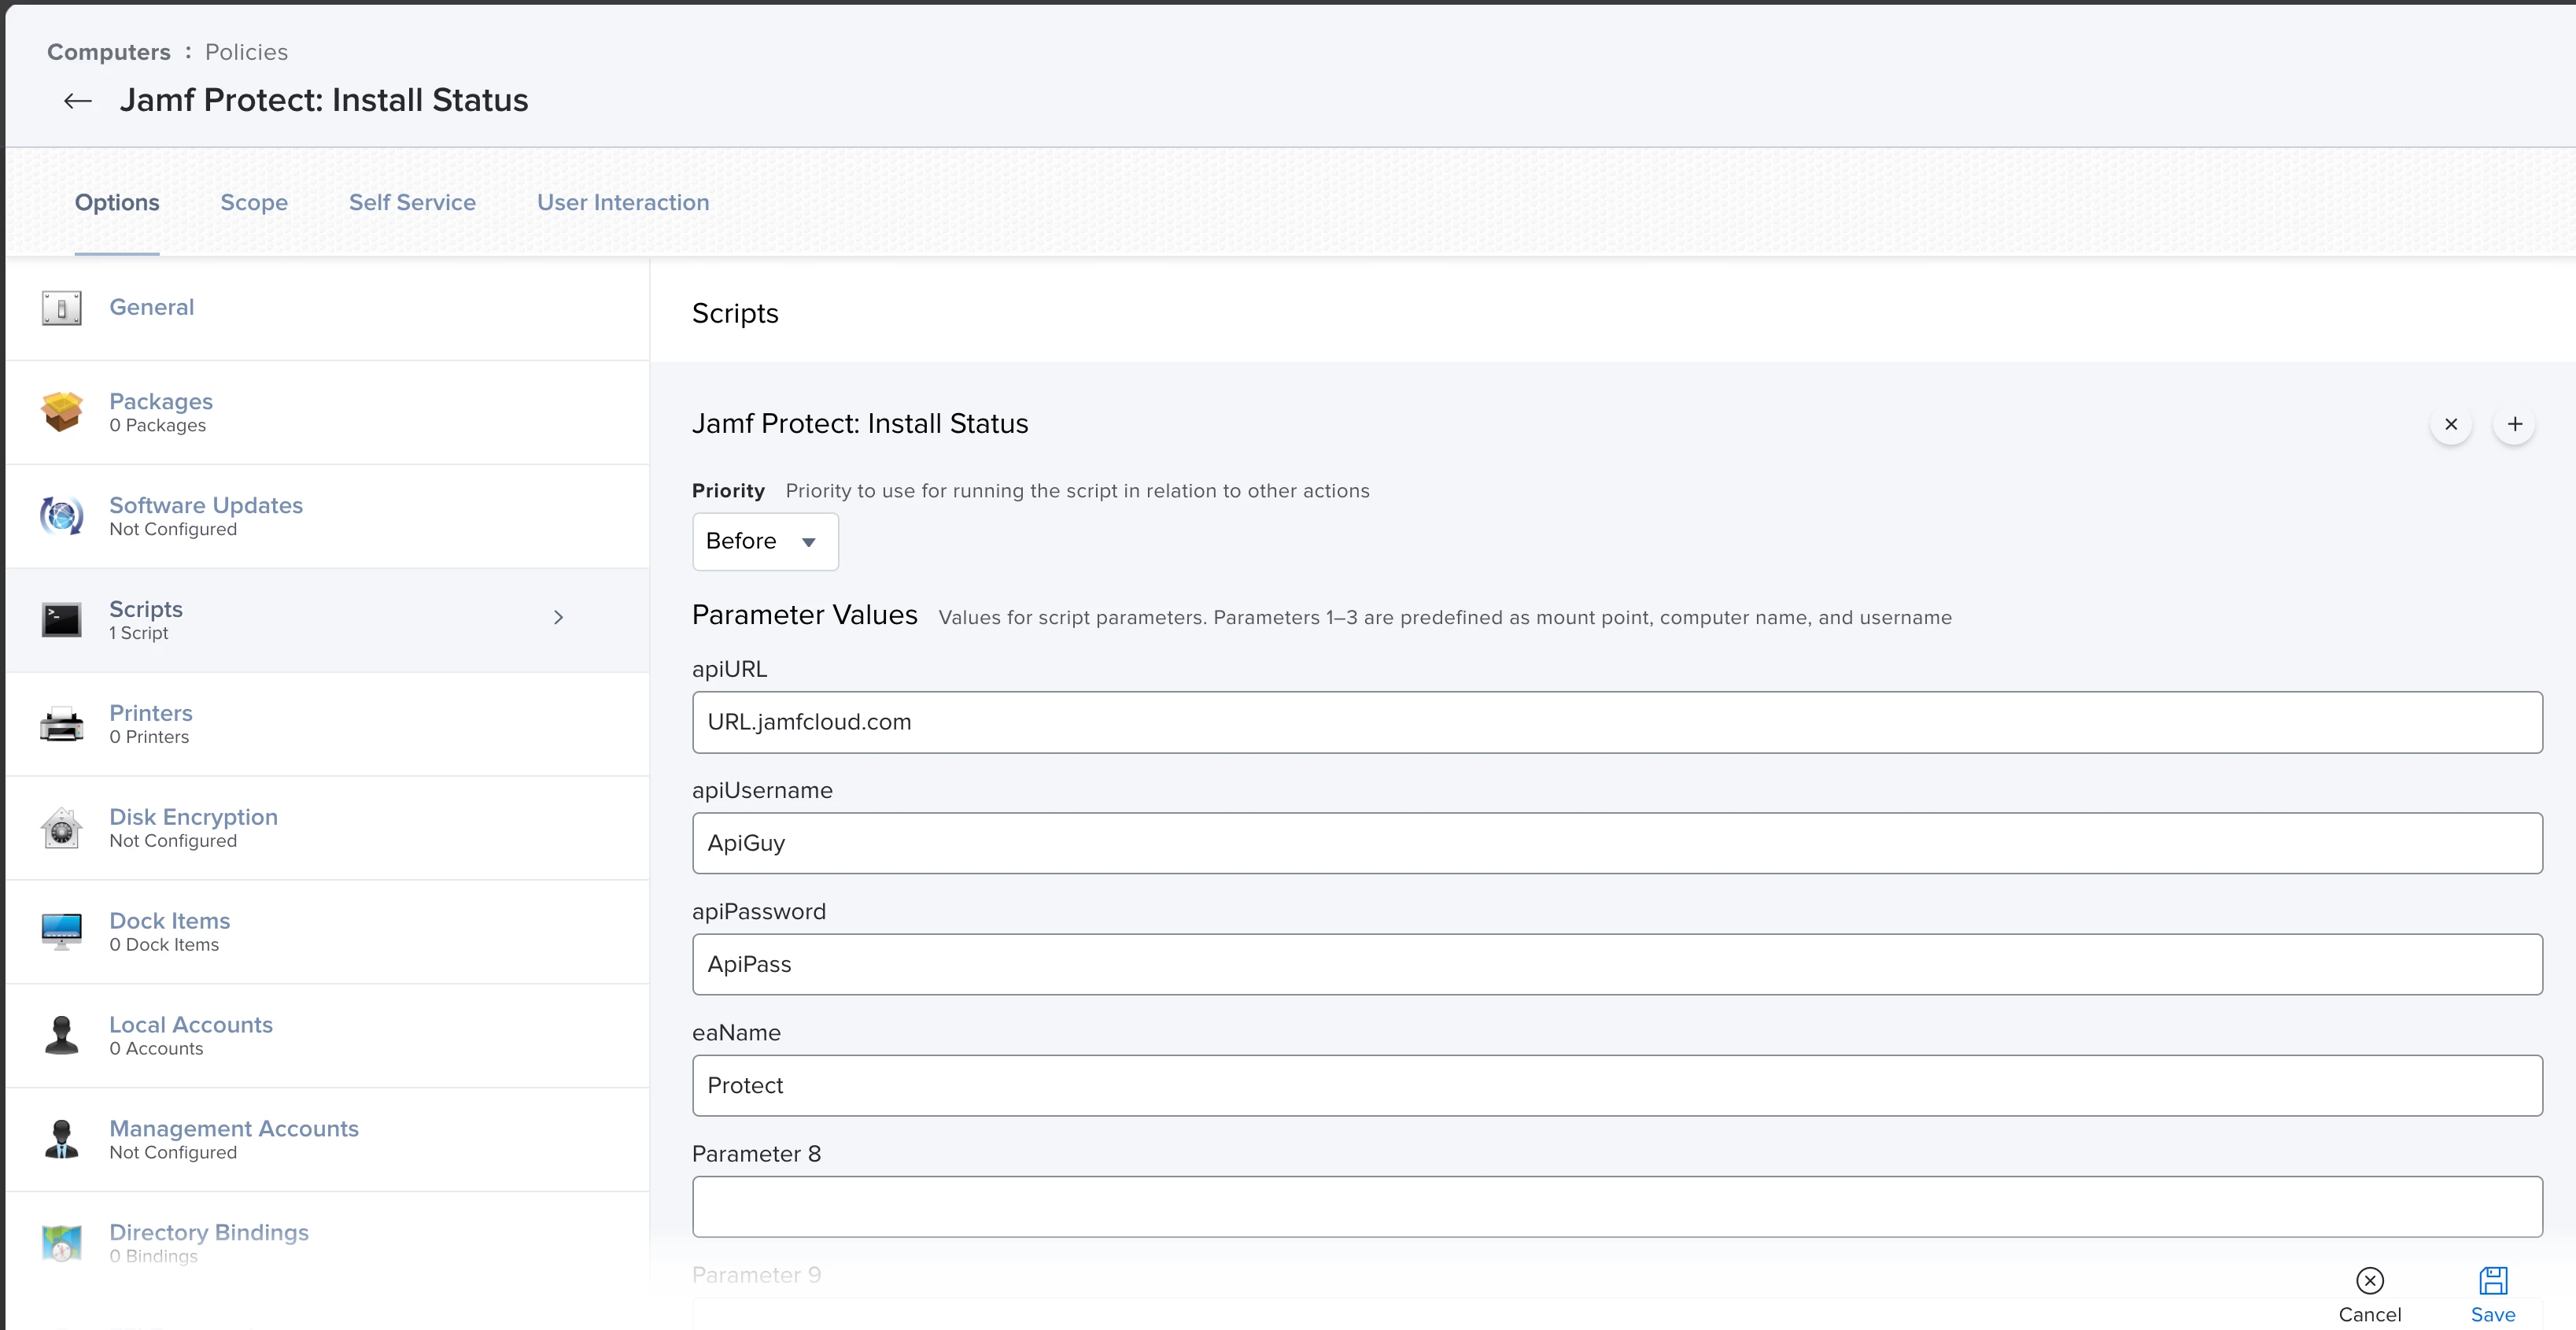The width and height of the screenshot is (2576, 1330).
Task: Open the Priority dropdown set to Before
Action: pyautogui.click(x=765, y=541)
